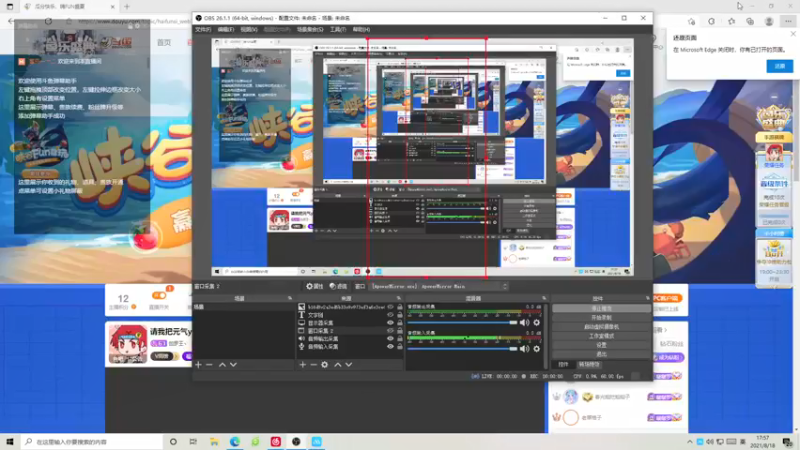
Task: Select the 场景 item in Scenes list
Action: pyautogui.click(x=244, y=307)
